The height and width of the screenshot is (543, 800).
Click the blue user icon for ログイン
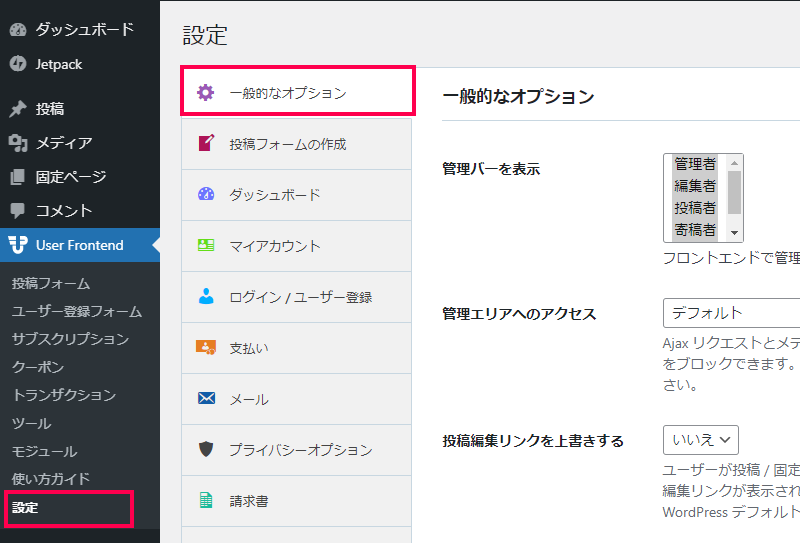(206, 297)
